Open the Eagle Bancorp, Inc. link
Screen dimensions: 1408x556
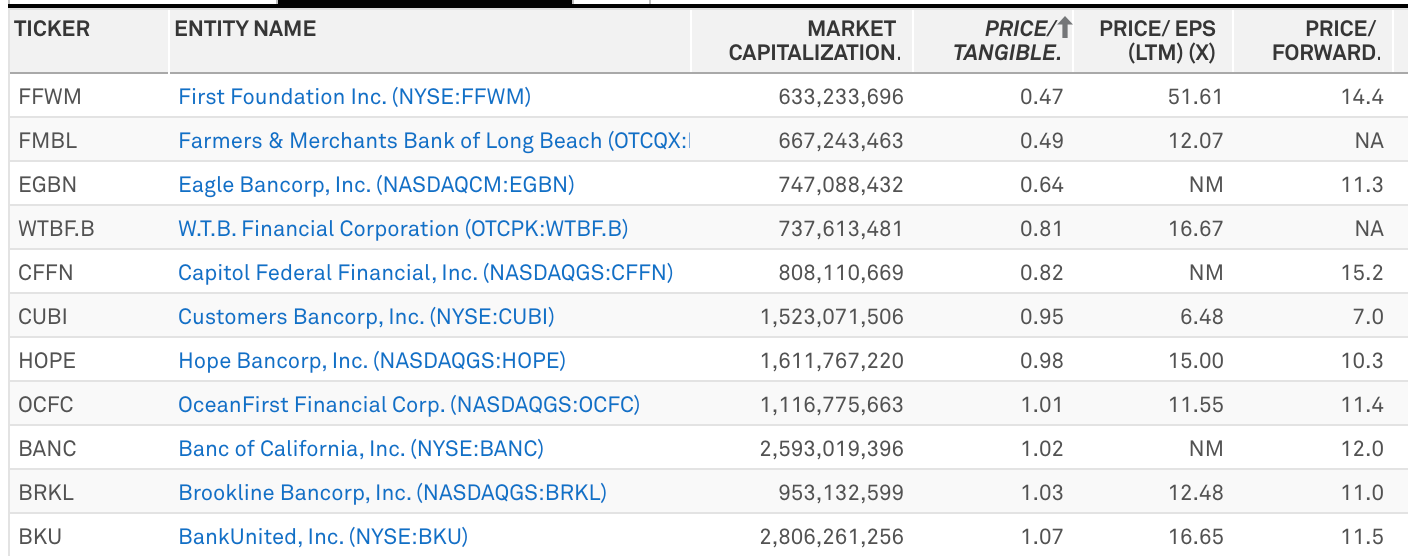[x=376, y=185]
